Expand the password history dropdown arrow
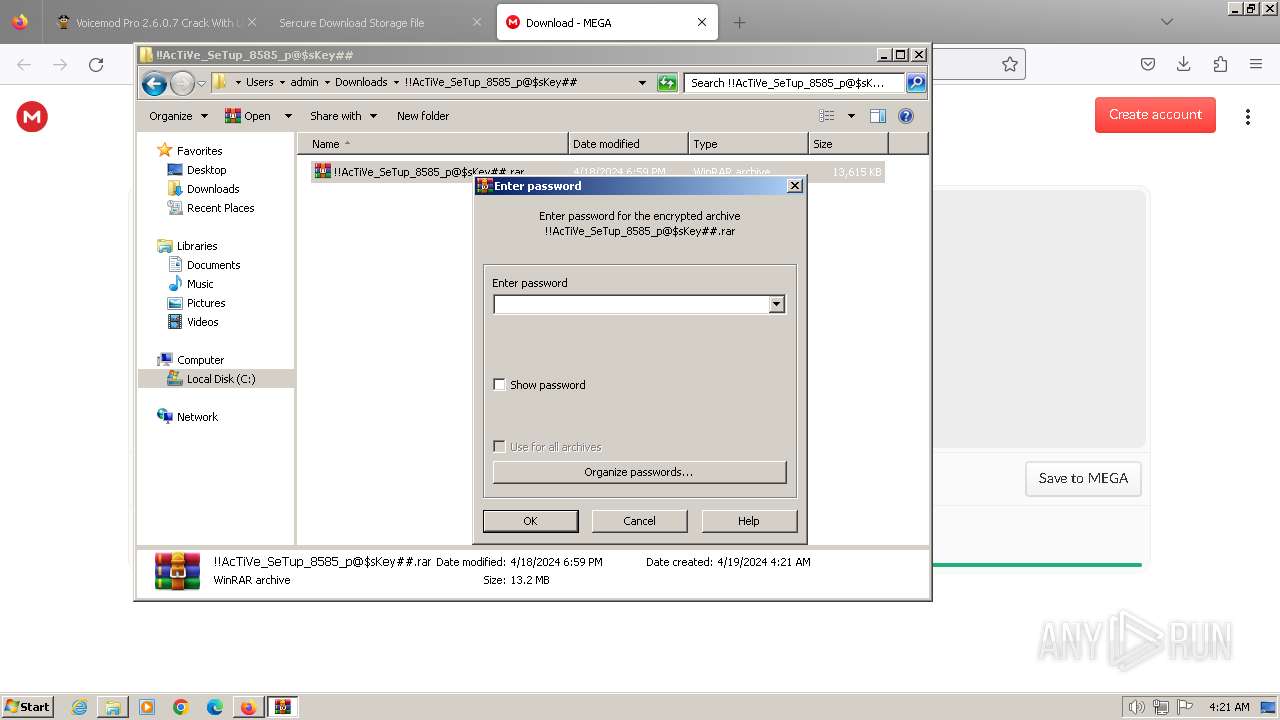This screenshot has width=1280, height=720. (776, 304)
